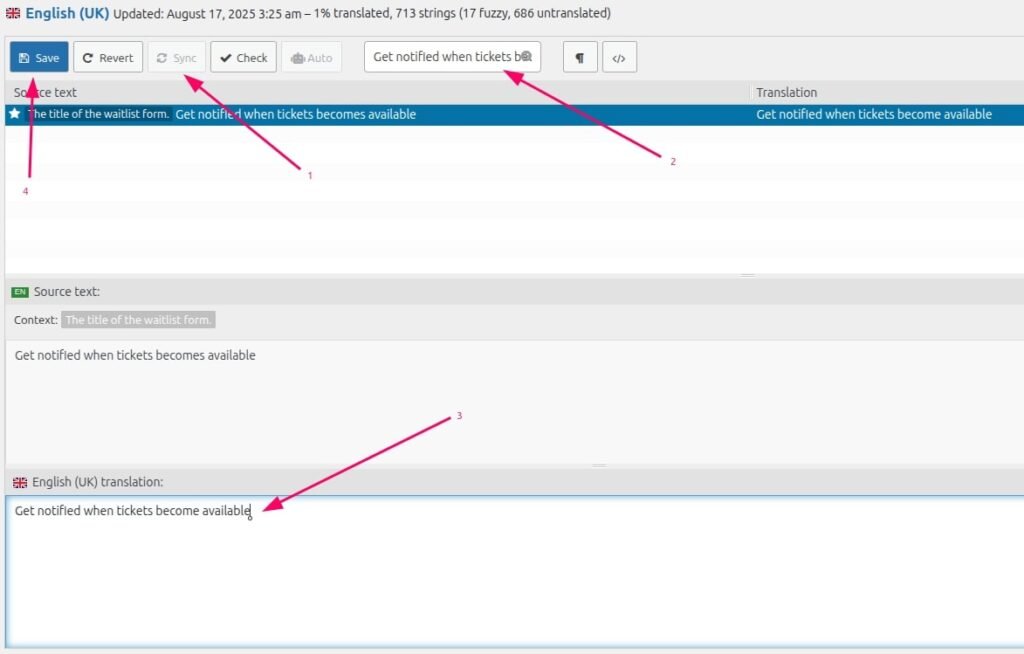Click inside the English (UK) translation textarea

pyautogui.click(x=500, y=580)
